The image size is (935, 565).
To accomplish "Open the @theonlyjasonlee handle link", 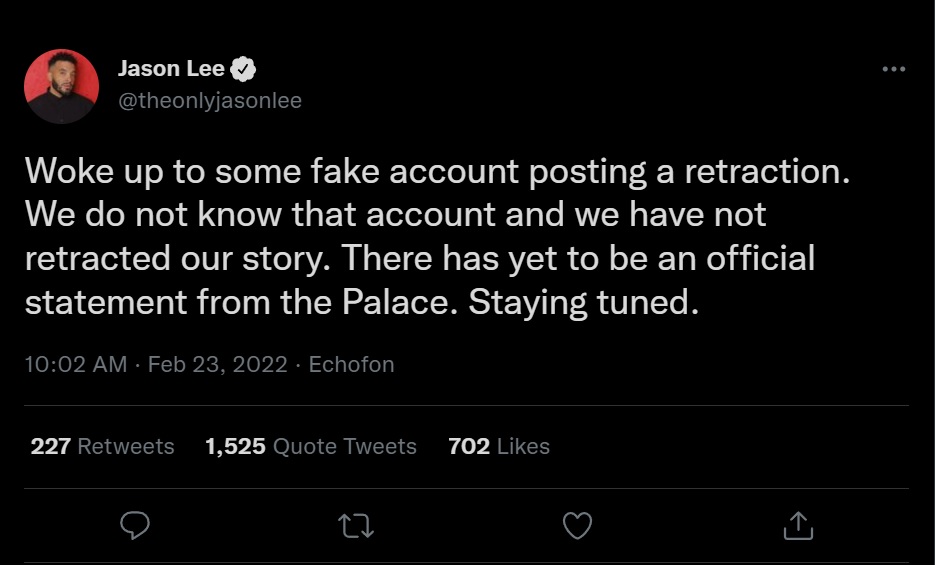I will click(x=210, y=101).
